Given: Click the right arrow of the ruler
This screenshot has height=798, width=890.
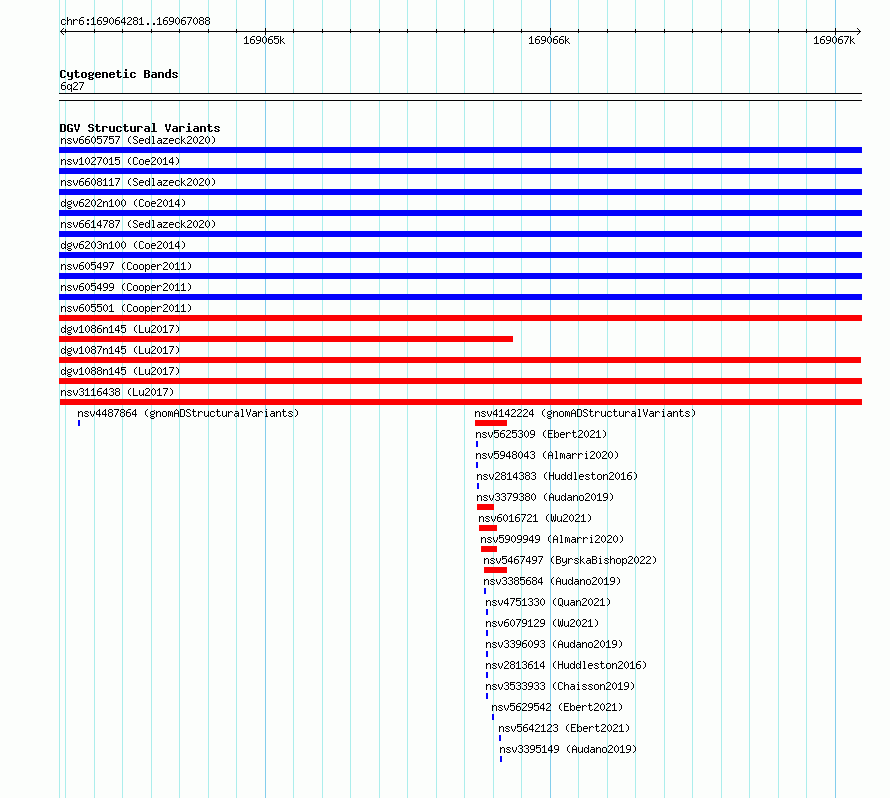Looking at the screenshot, I should pos(858,31).
